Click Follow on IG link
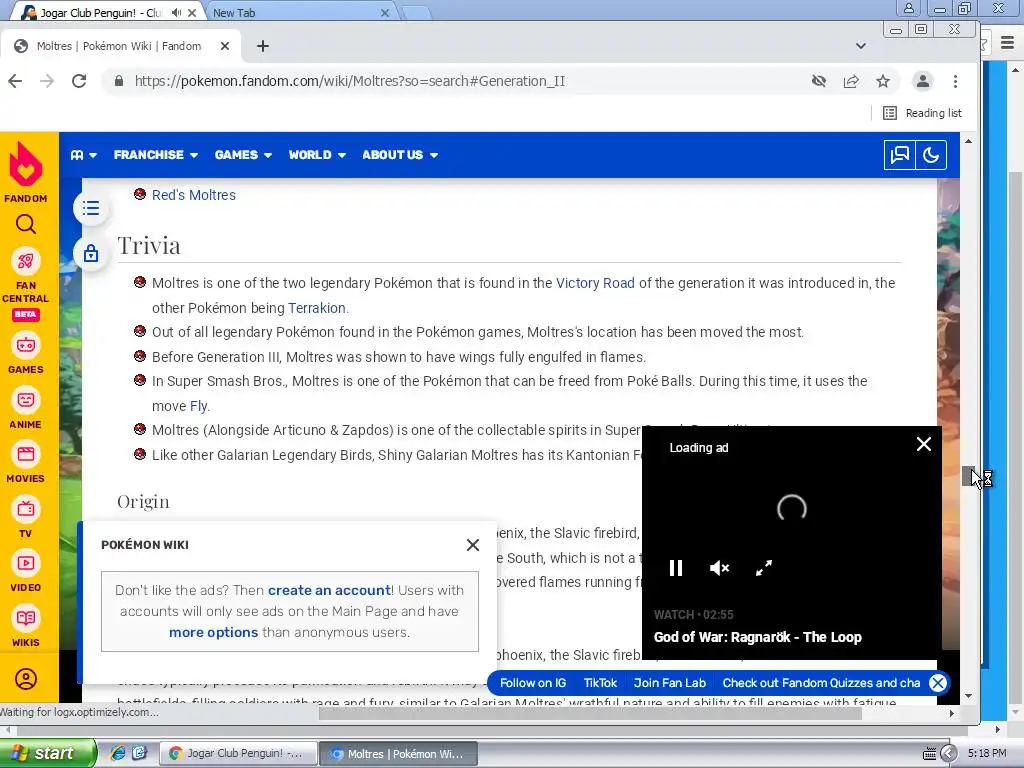Image resolution: width=1024 pixels, height=768 pixels. [533, 683]
